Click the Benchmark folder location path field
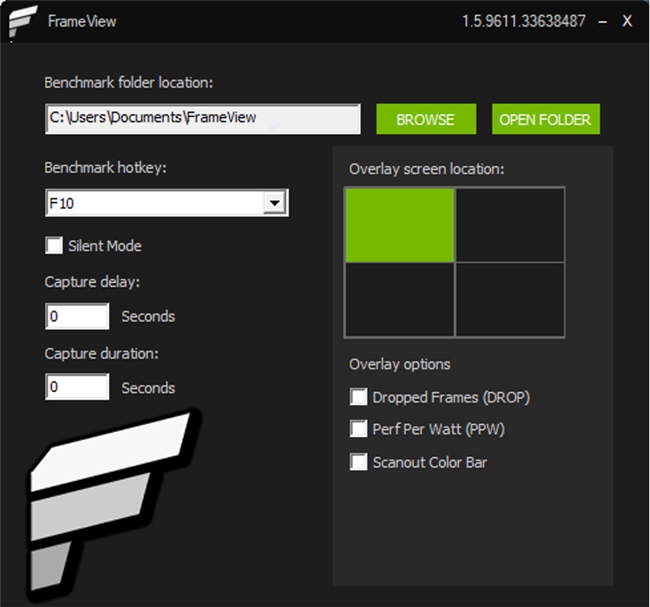Screen dimensions: 650x607 click(202, 118)
